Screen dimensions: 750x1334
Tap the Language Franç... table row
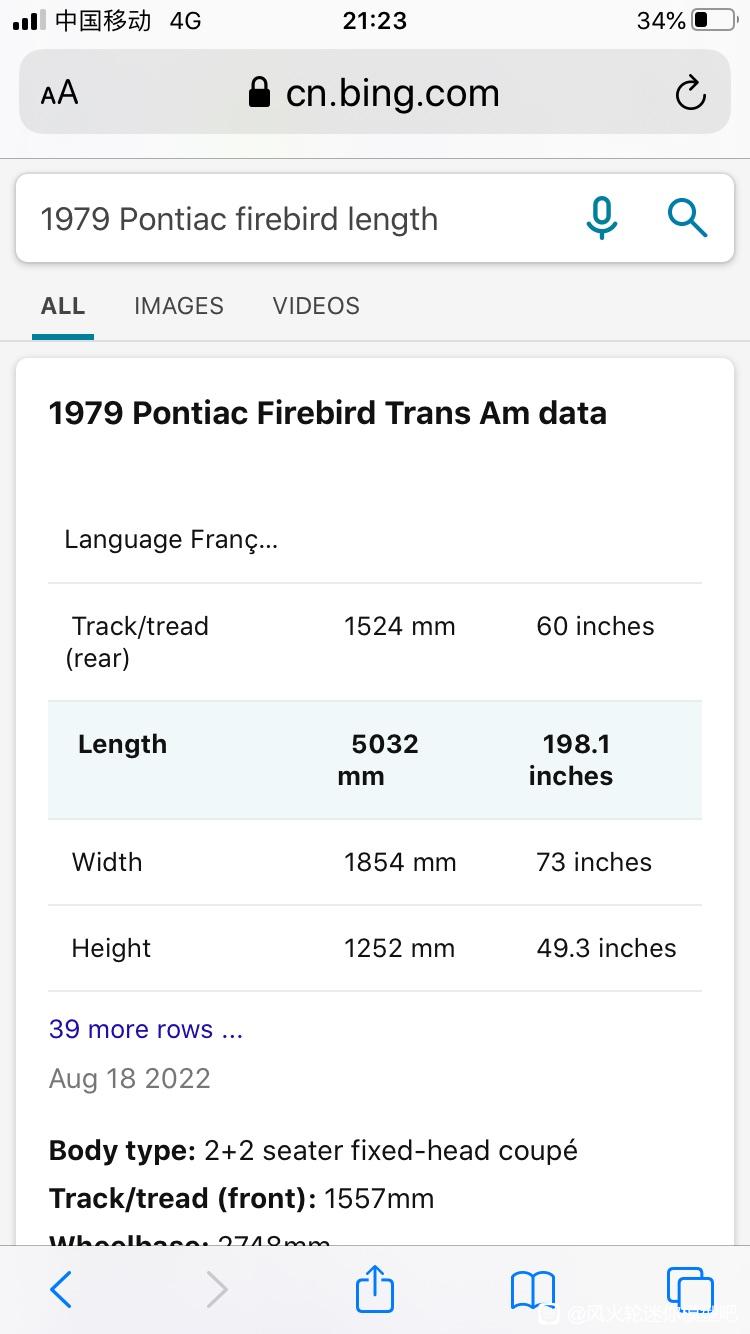click(375, 540)
